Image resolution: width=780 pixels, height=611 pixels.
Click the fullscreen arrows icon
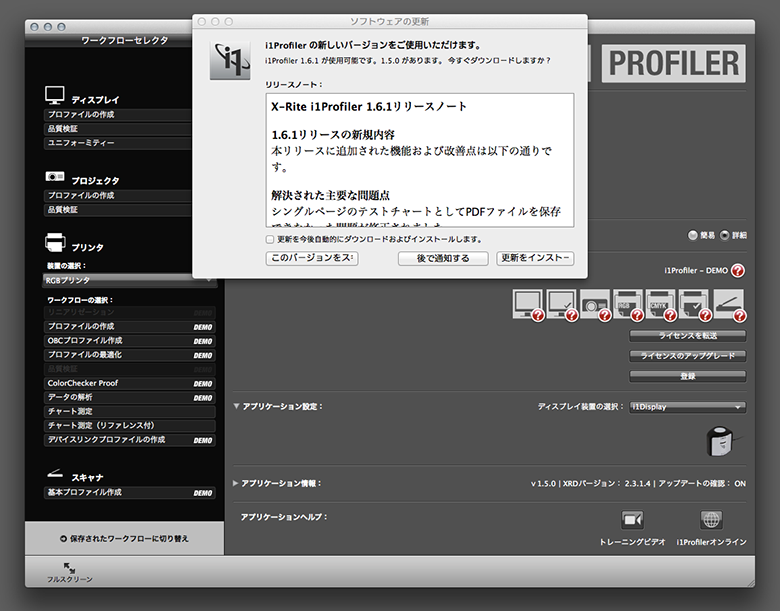[x=69, y=568]
